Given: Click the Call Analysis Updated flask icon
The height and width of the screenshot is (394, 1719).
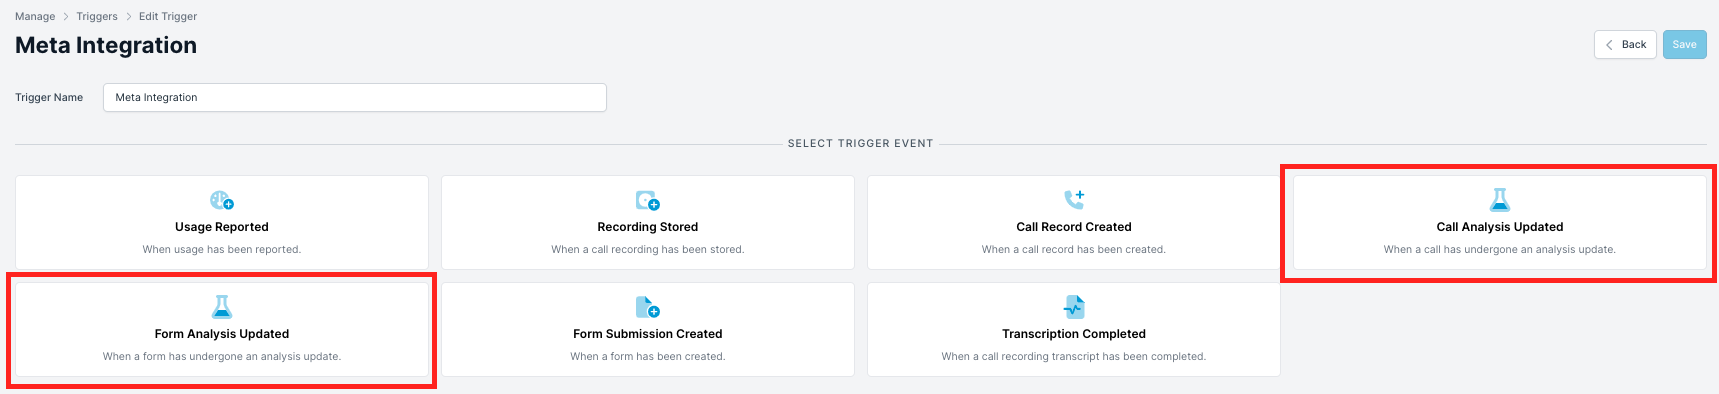Looking at the screenshot, I should click(x=1500, y=199).
